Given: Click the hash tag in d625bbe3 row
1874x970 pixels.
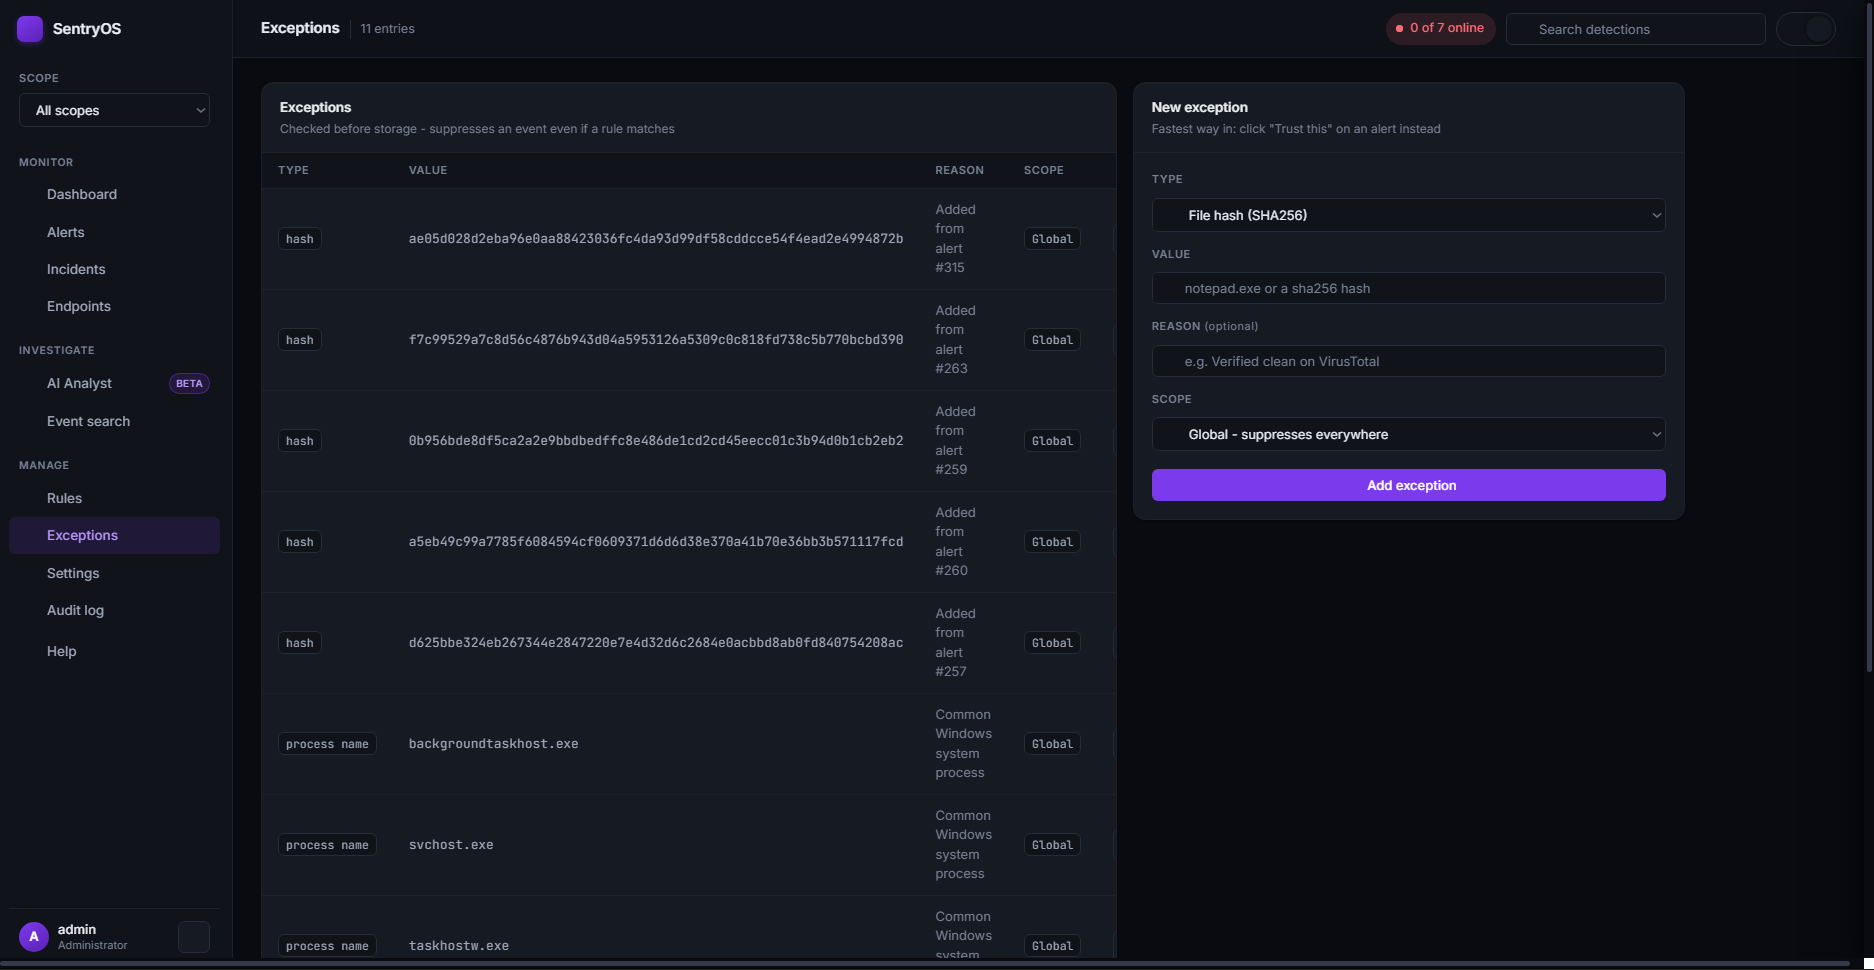Looking at the screenshot, I should click(299, 643).
